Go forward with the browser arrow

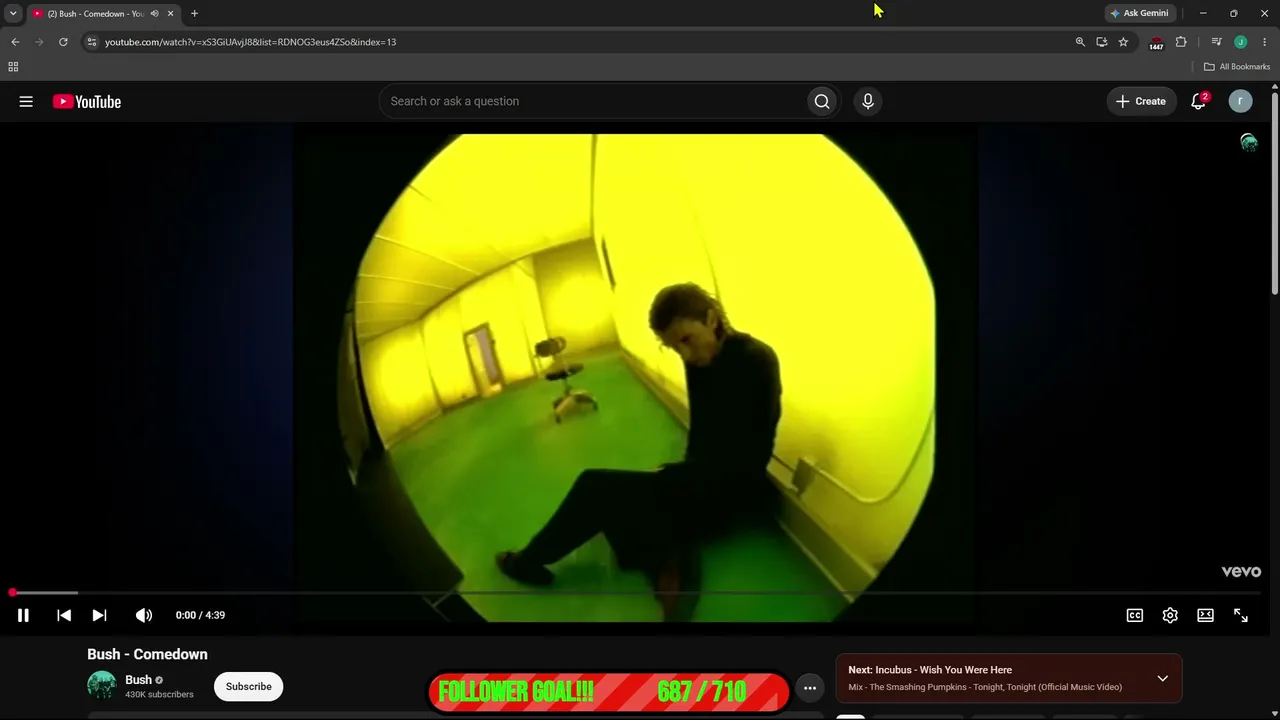[39, 42]
